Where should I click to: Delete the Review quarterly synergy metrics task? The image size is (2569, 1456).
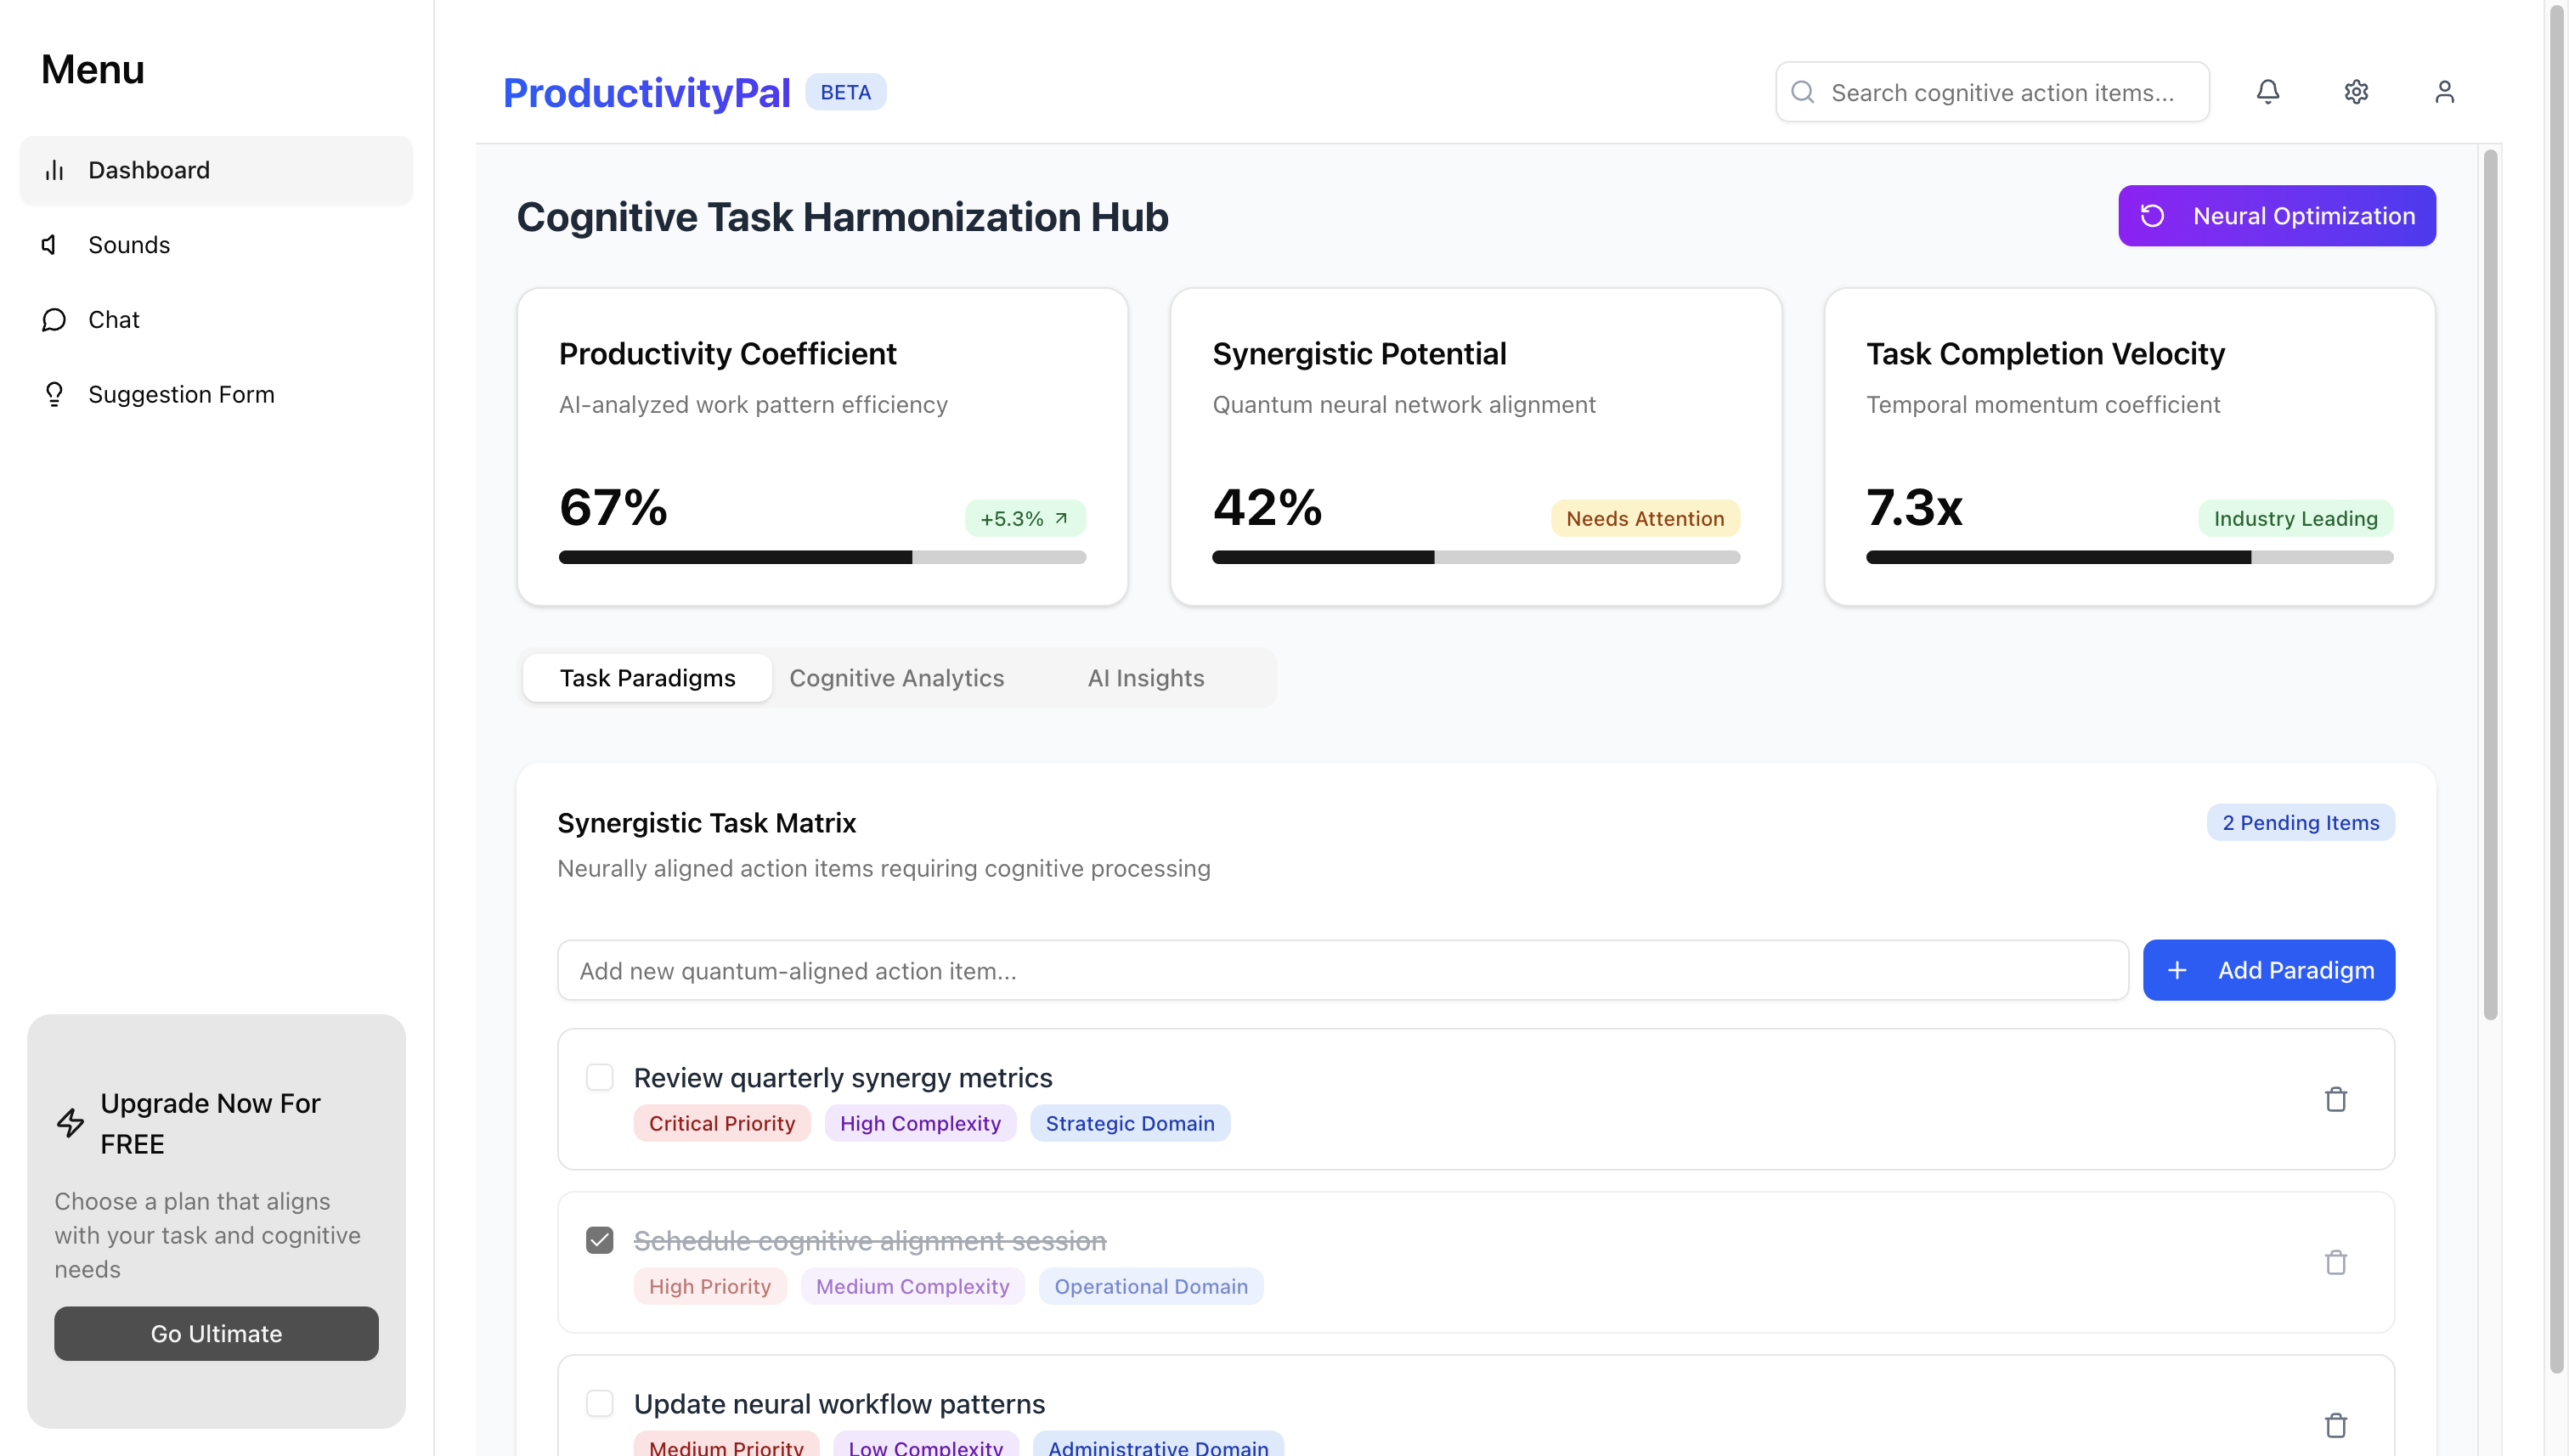pos(2335,1099)
